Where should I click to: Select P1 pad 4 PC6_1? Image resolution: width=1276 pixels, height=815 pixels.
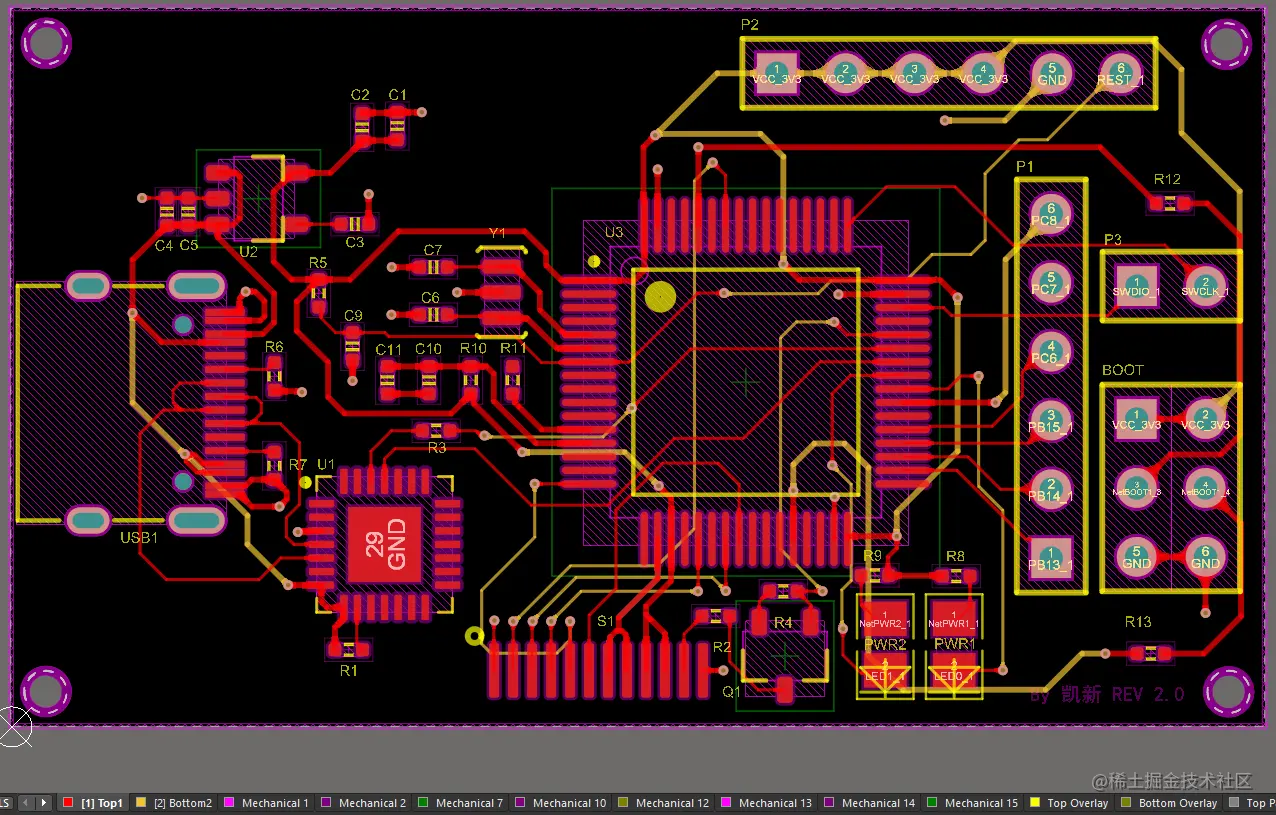click(x=1050, y=352)
